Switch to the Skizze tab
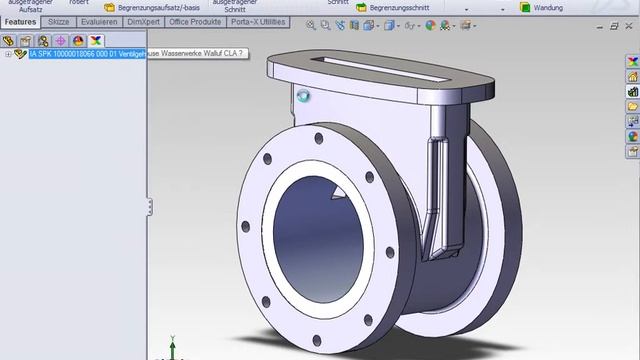640x360 pixels. pyautogui.click(x=58, y=22)
